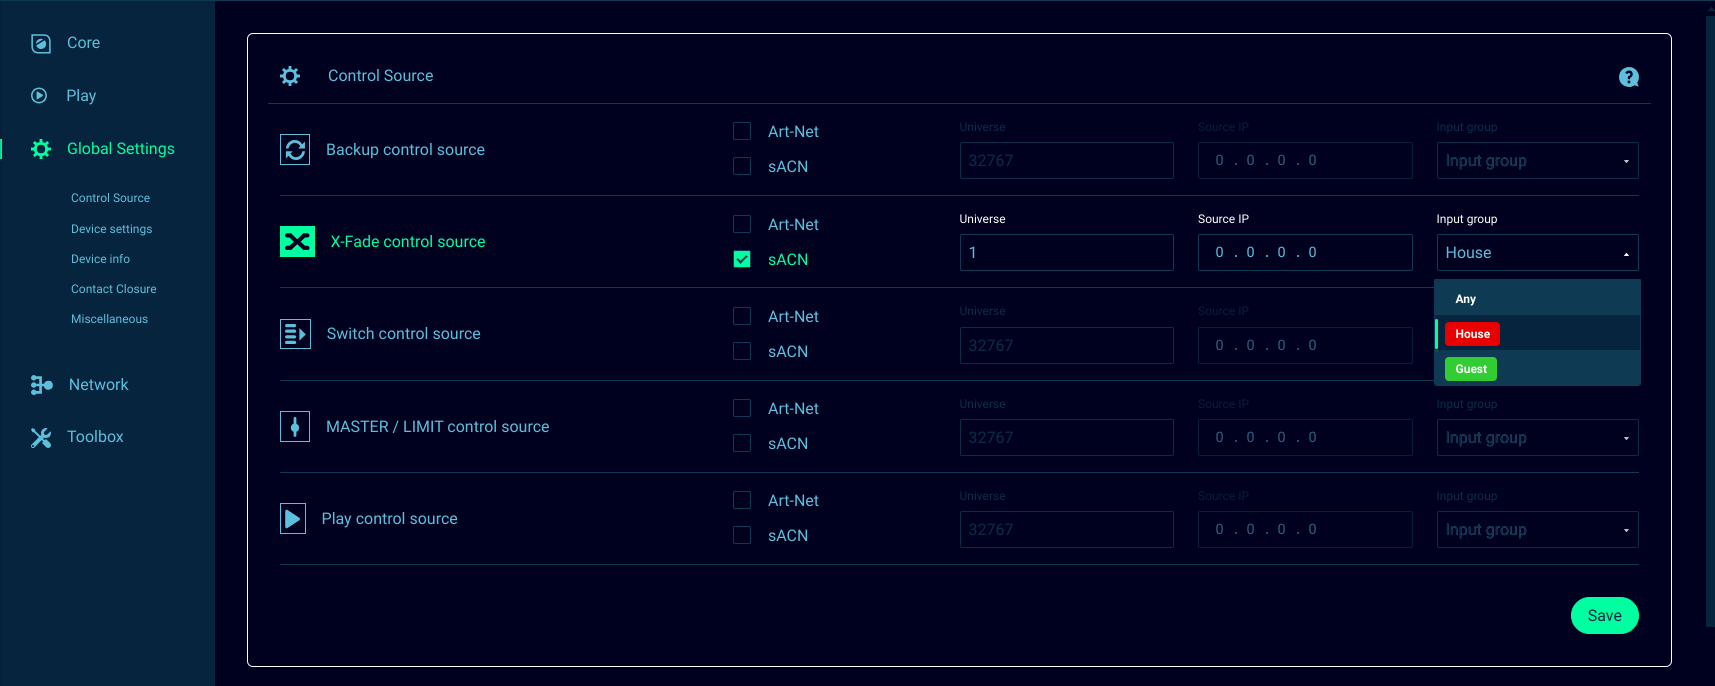Select the green Guest input group

[x=1471, y=369]
